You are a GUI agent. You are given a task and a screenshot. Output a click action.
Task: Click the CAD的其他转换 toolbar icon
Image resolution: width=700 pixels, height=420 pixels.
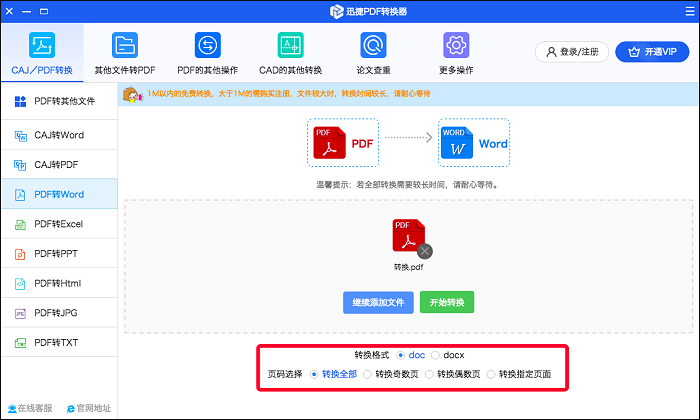[290, 46]
